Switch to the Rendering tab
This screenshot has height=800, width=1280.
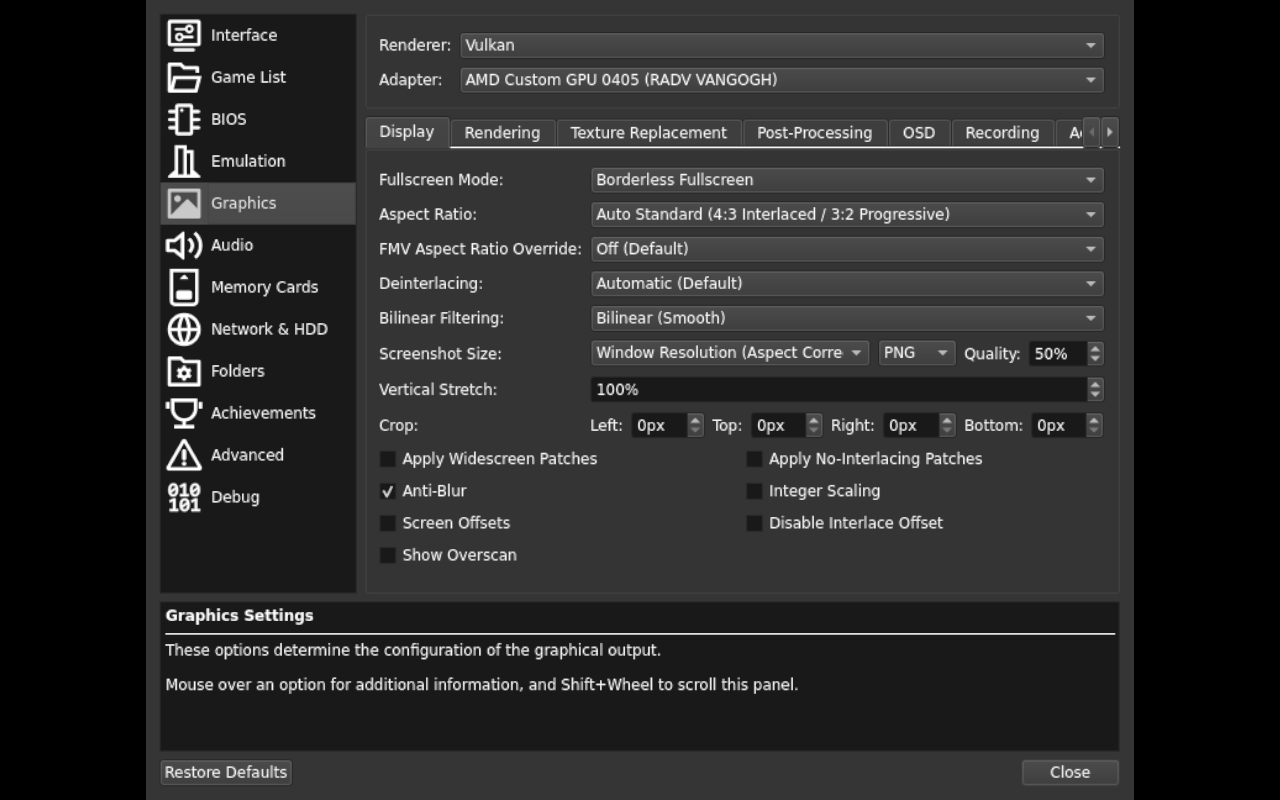(502, 133)
